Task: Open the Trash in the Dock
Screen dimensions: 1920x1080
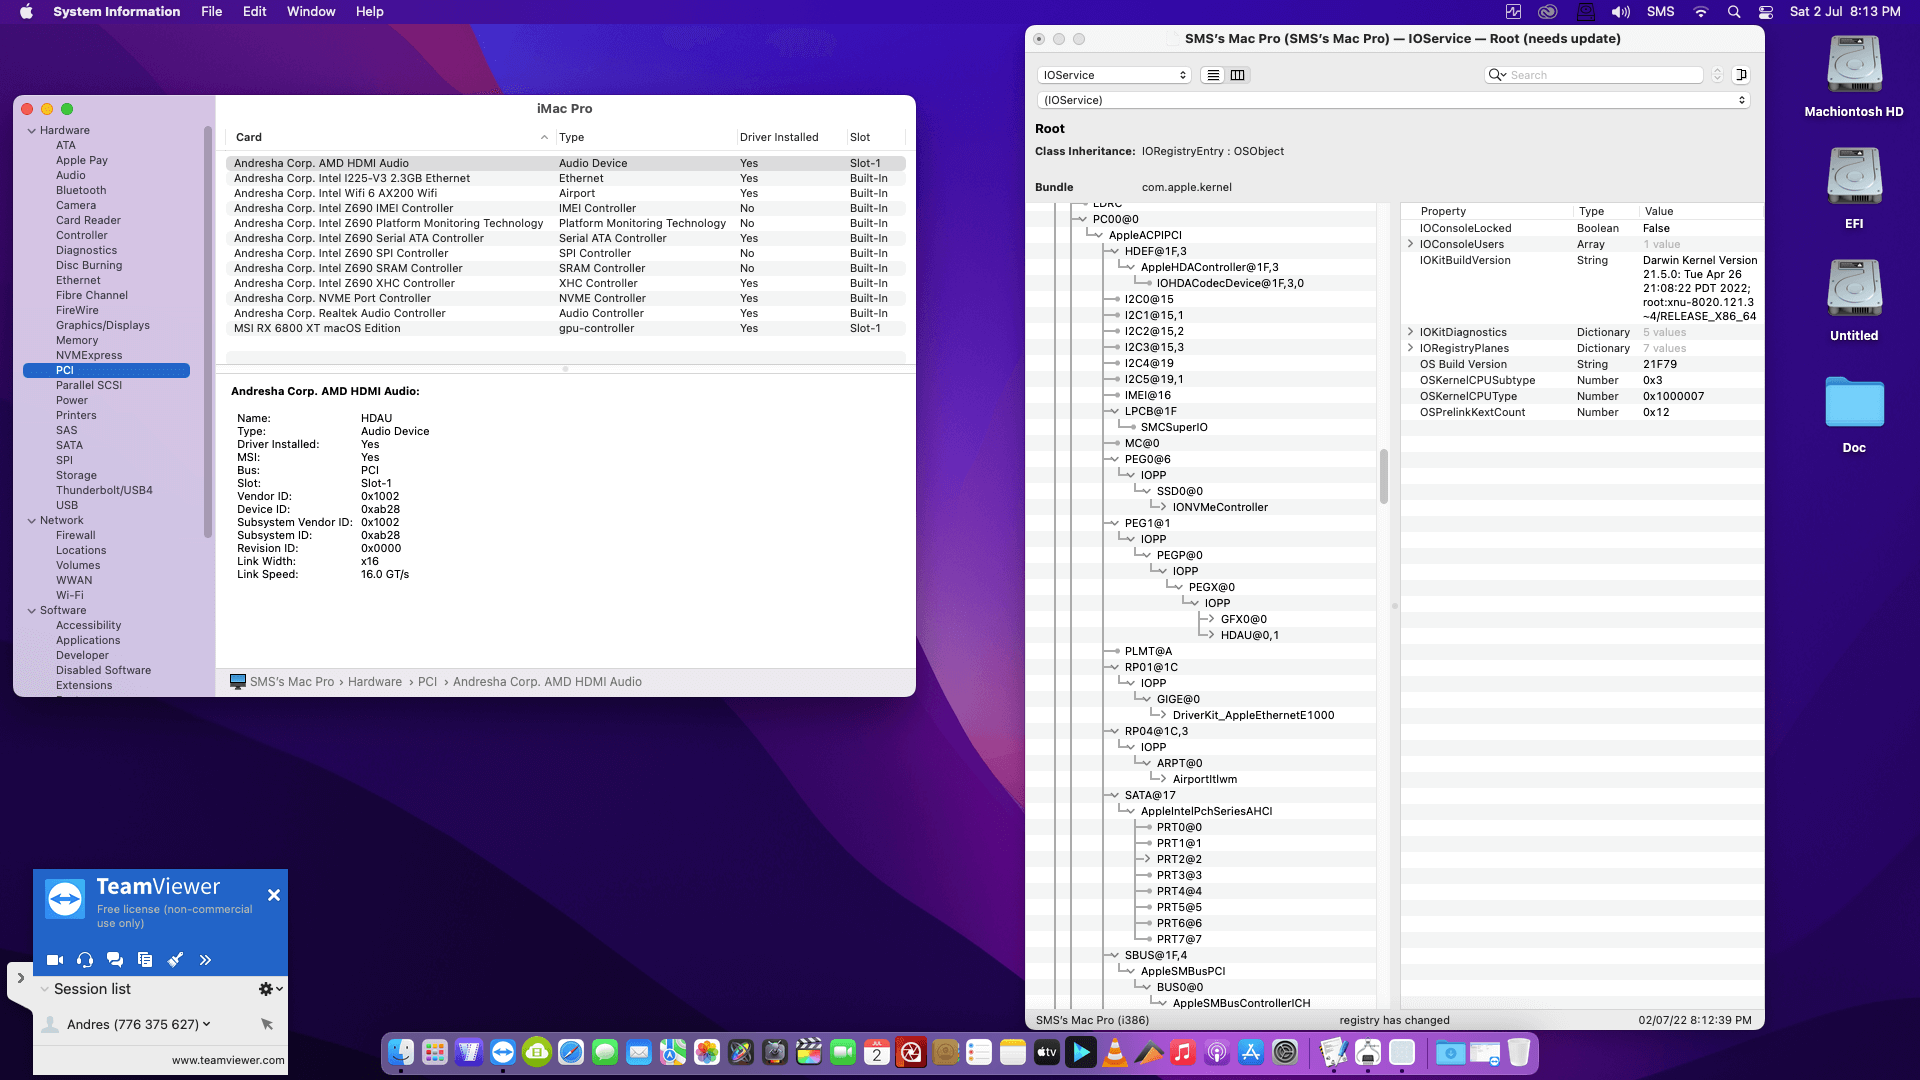Action: (x=1519, y=1052)
